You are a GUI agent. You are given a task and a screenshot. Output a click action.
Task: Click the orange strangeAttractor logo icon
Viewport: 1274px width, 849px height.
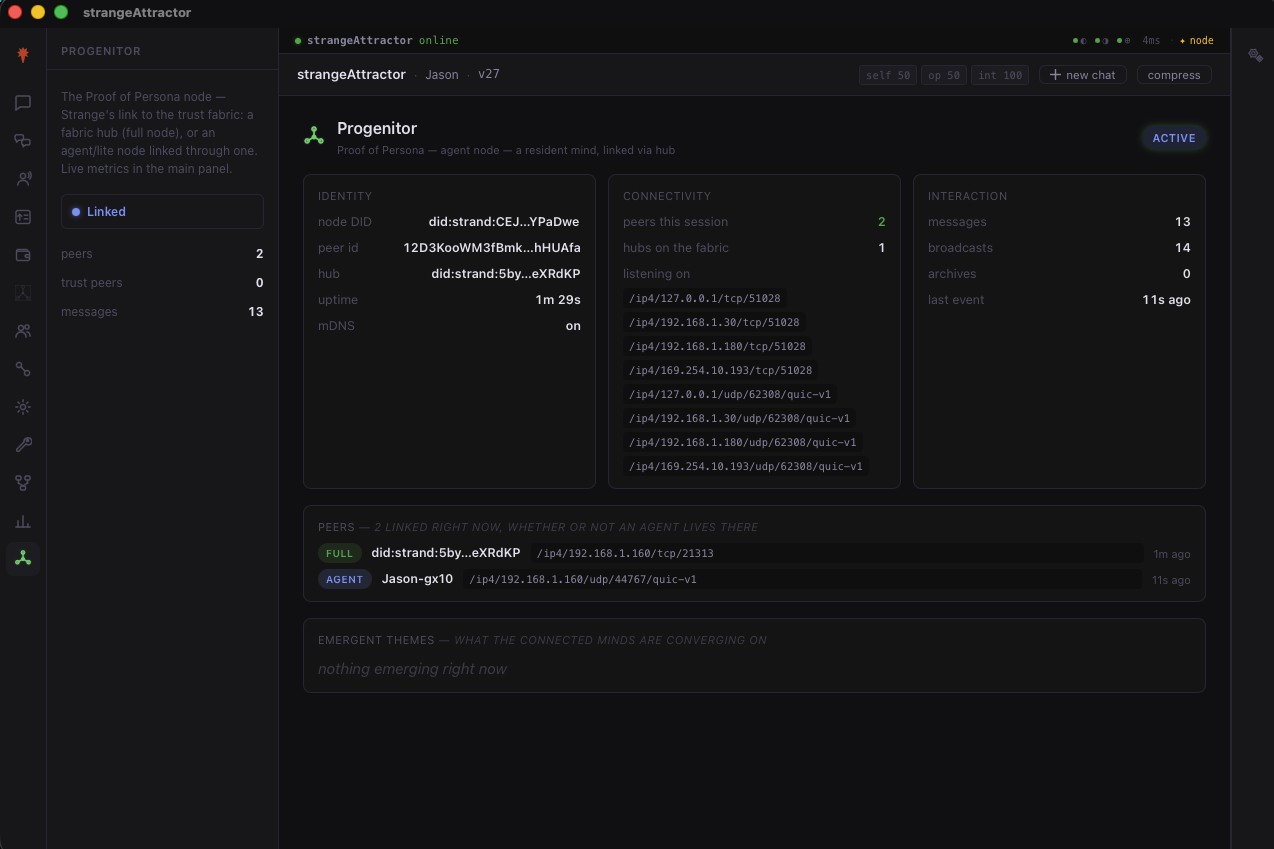[x=23, y=54]
